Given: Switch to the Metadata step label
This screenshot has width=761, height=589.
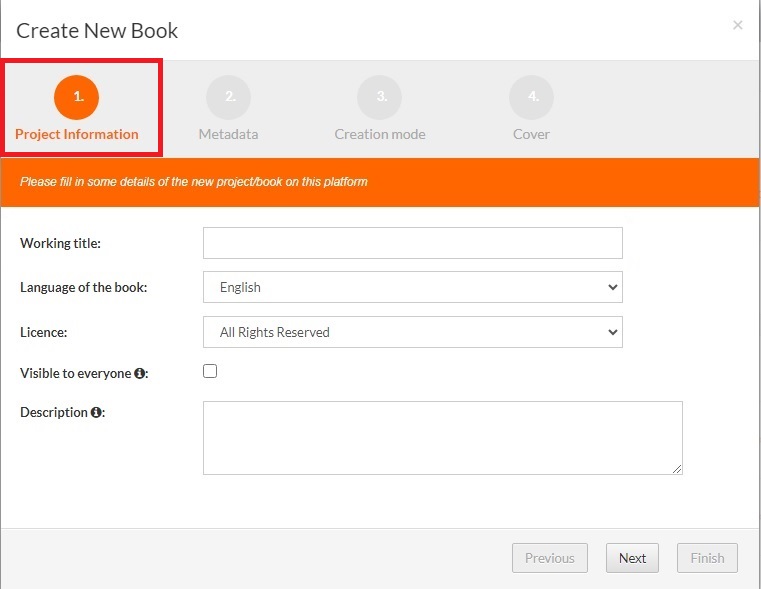Looking at the screenshot, I should tap(228, 134).
